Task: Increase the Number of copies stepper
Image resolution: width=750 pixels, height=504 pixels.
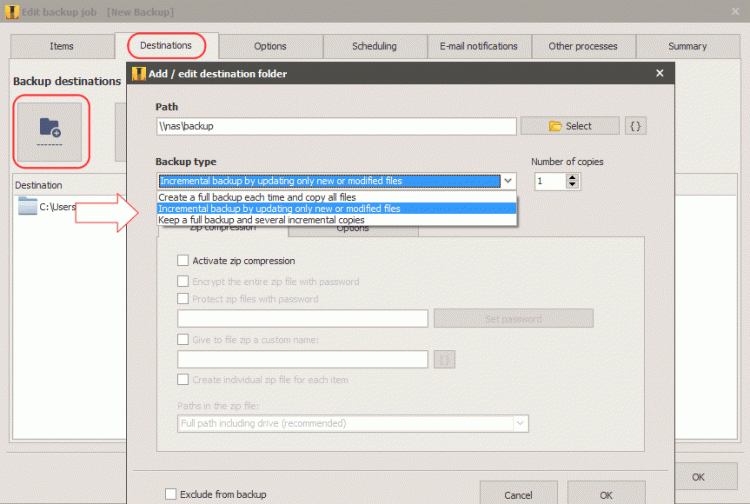Action: 572,177
